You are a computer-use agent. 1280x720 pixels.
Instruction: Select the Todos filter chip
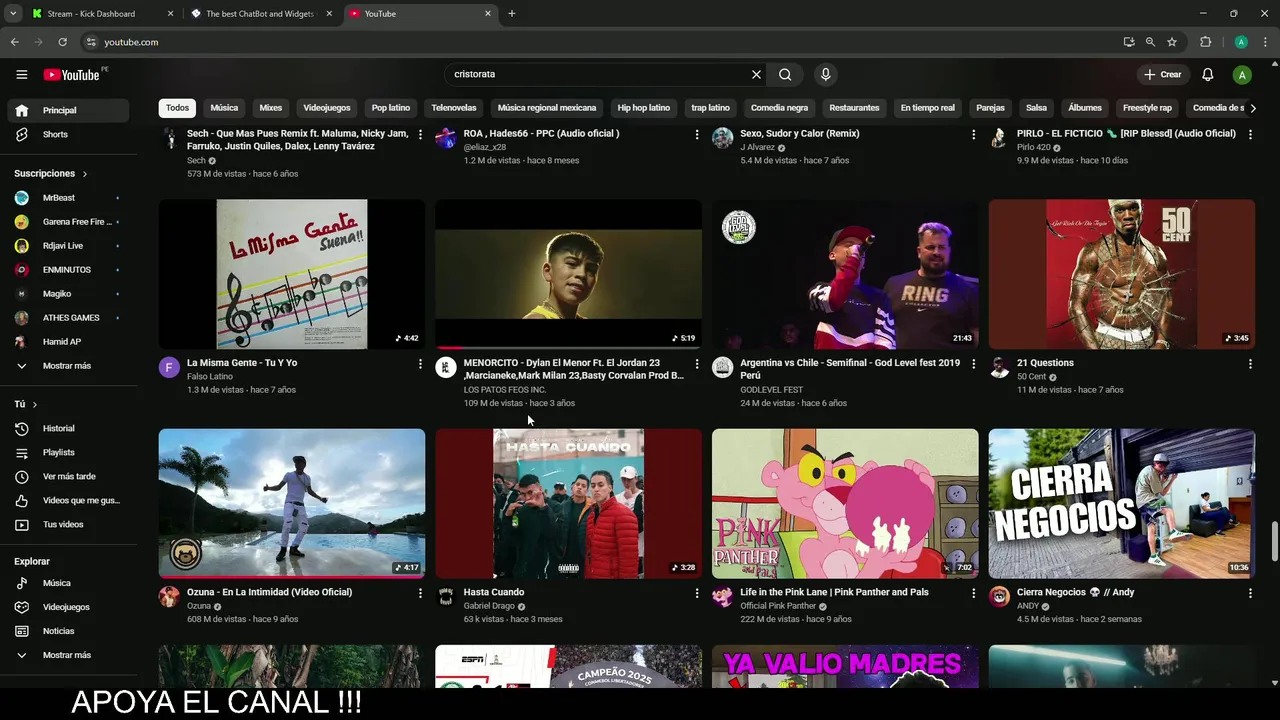click(x=177, y=108)
